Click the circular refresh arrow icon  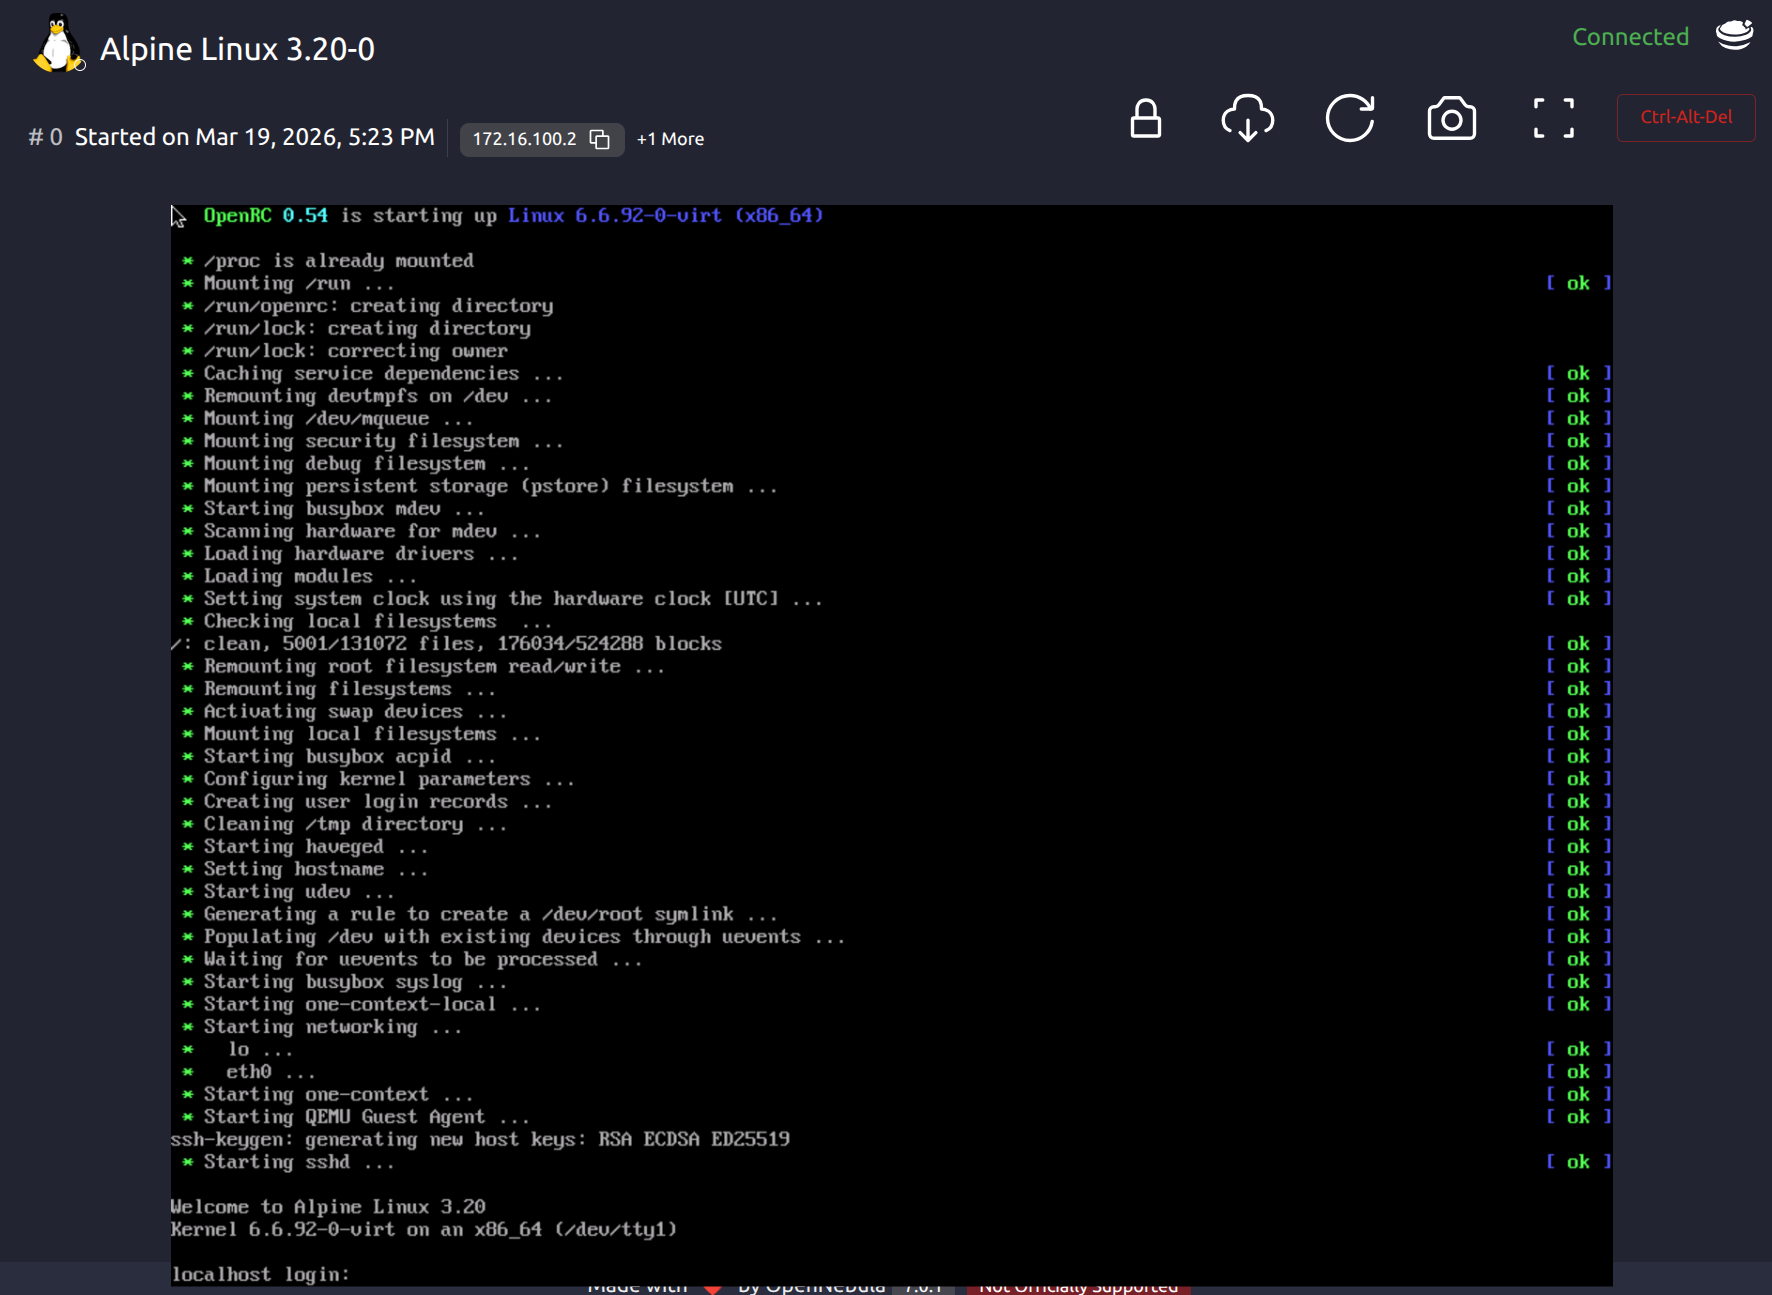click(x=1349, y=118)
